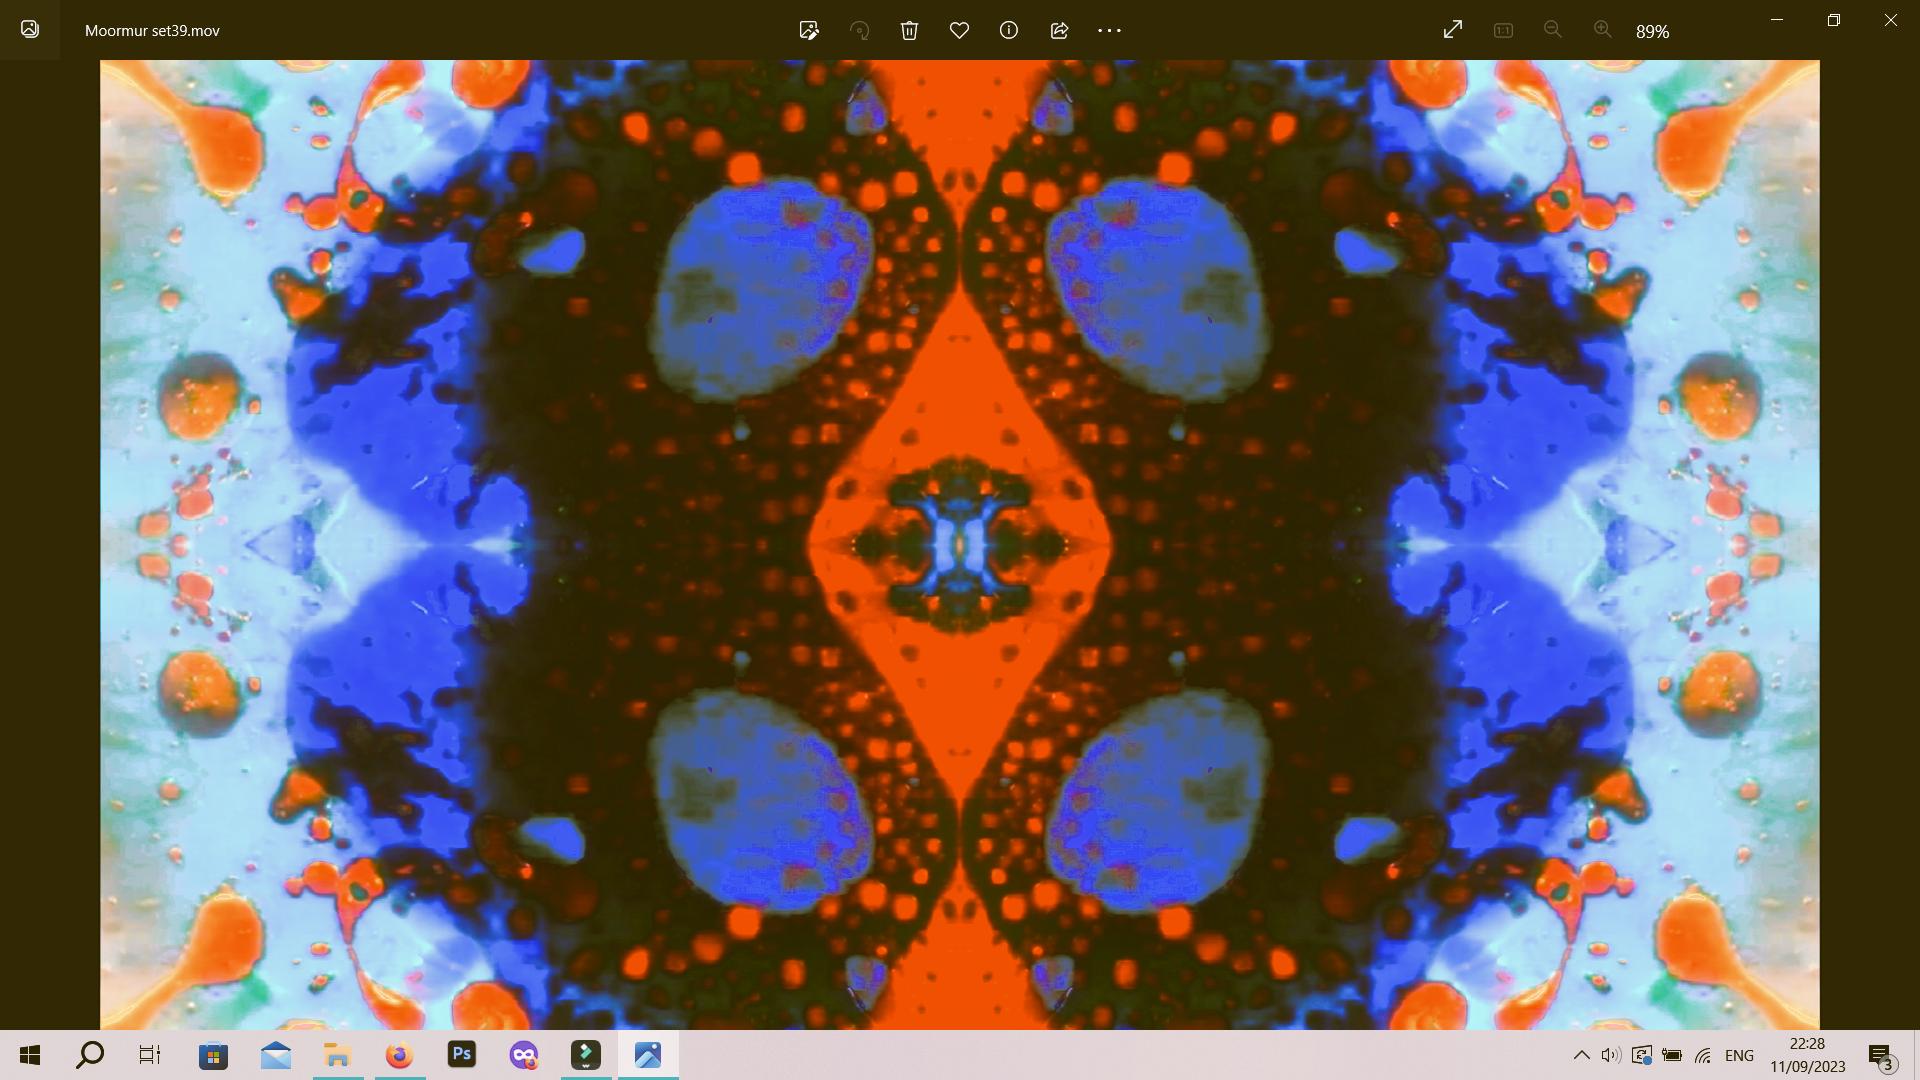Click the Zoom out magnifier icon
The width and height of the screenshot is (1920, 1080).
click(1552, 30)
